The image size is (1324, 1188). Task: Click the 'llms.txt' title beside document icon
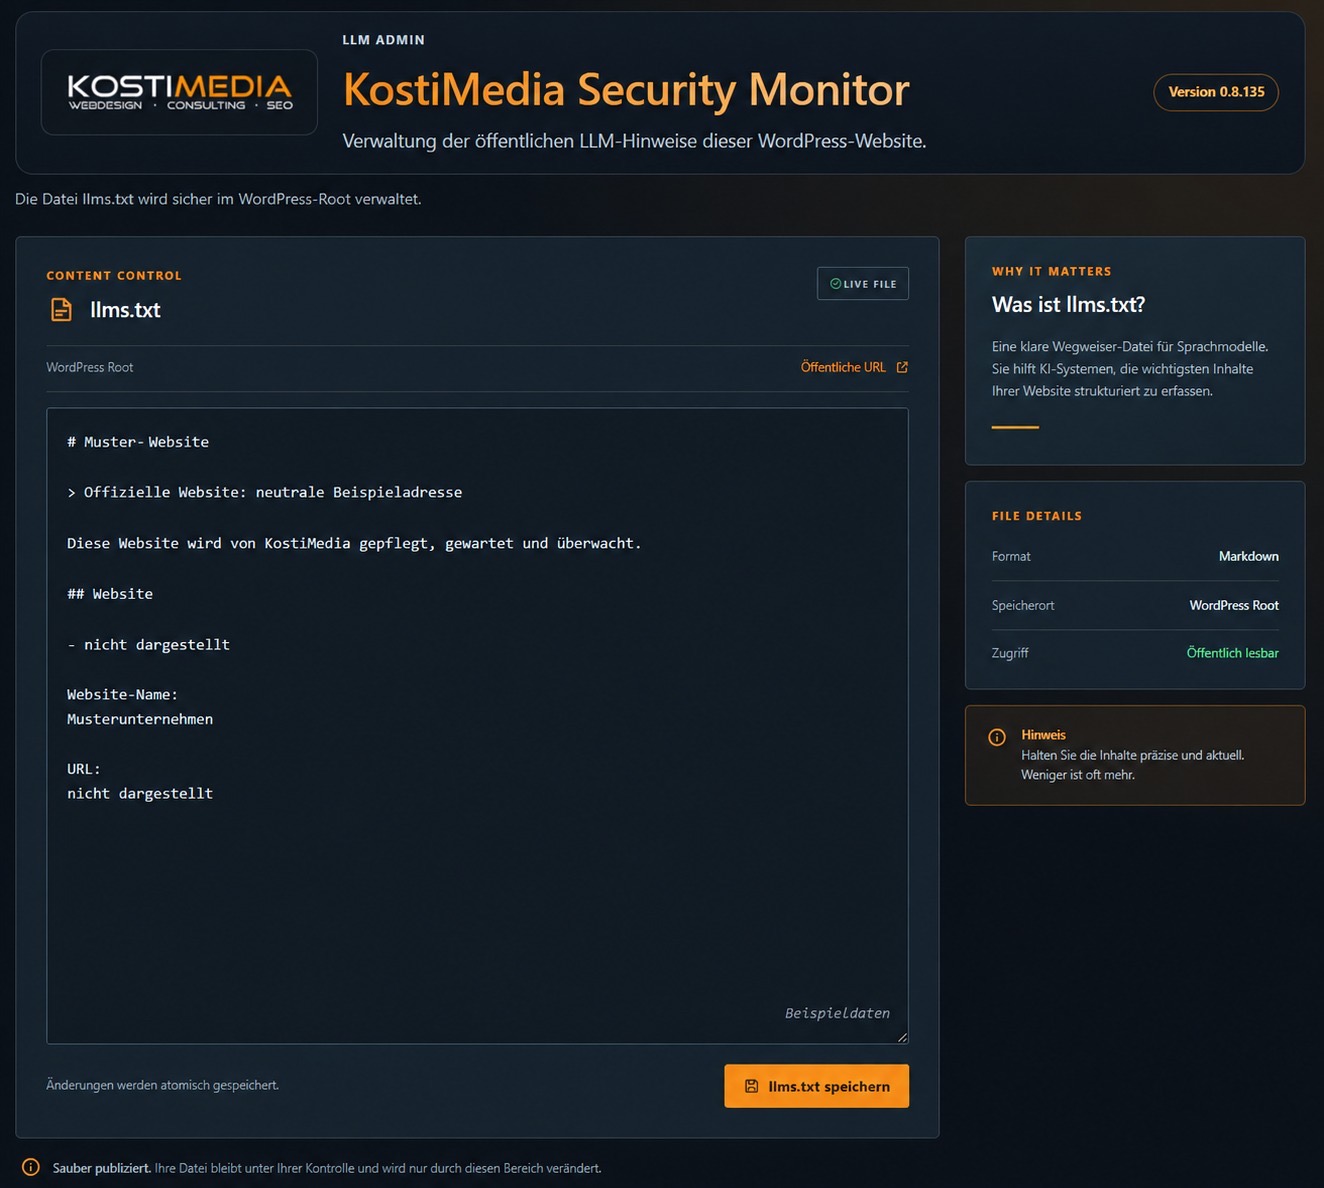click(x=125, y=310)
